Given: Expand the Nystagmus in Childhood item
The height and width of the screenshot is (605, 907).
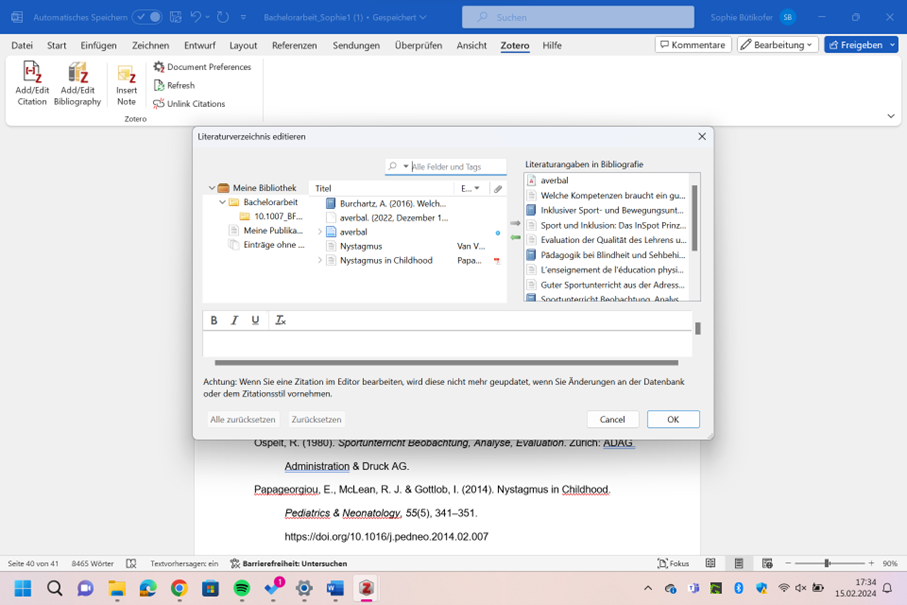Looking at the screenshot, I should (x=320, y=261).
